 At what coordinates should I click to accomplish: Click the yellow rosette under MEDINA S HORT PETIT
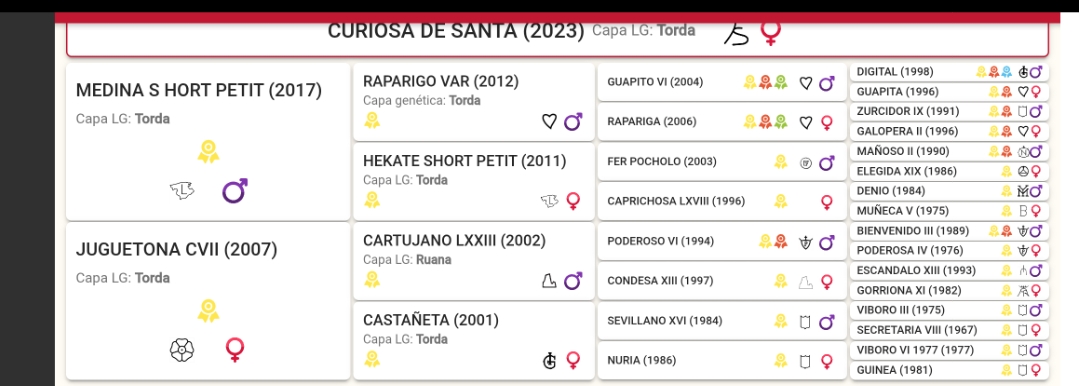209,151
